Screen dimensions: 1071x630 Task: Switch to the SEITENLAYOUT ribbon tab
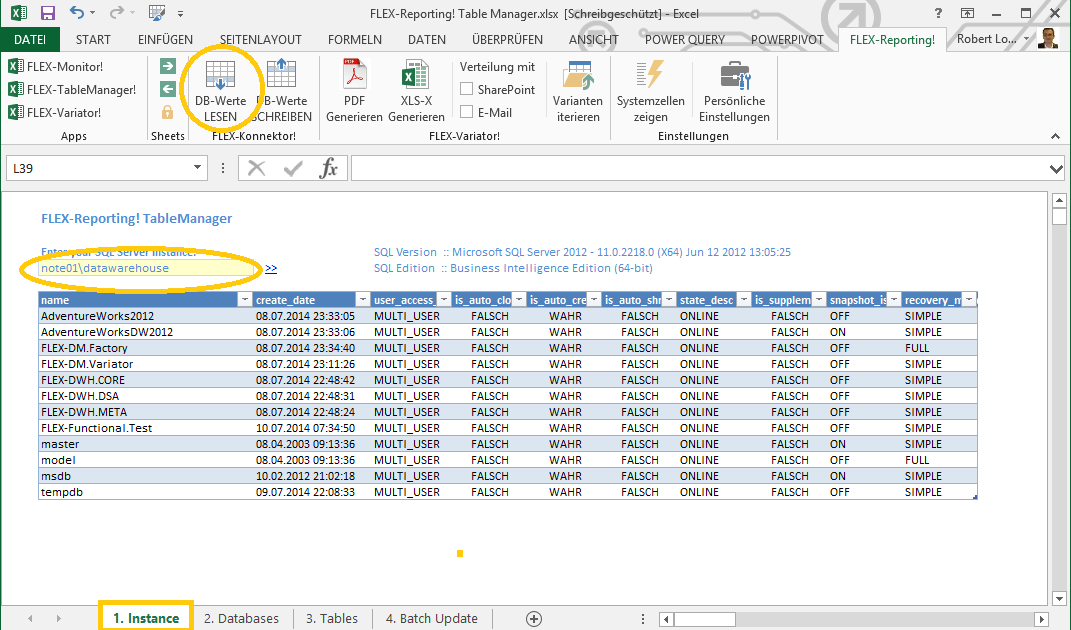pyautogui.click(x=261, y=40)
